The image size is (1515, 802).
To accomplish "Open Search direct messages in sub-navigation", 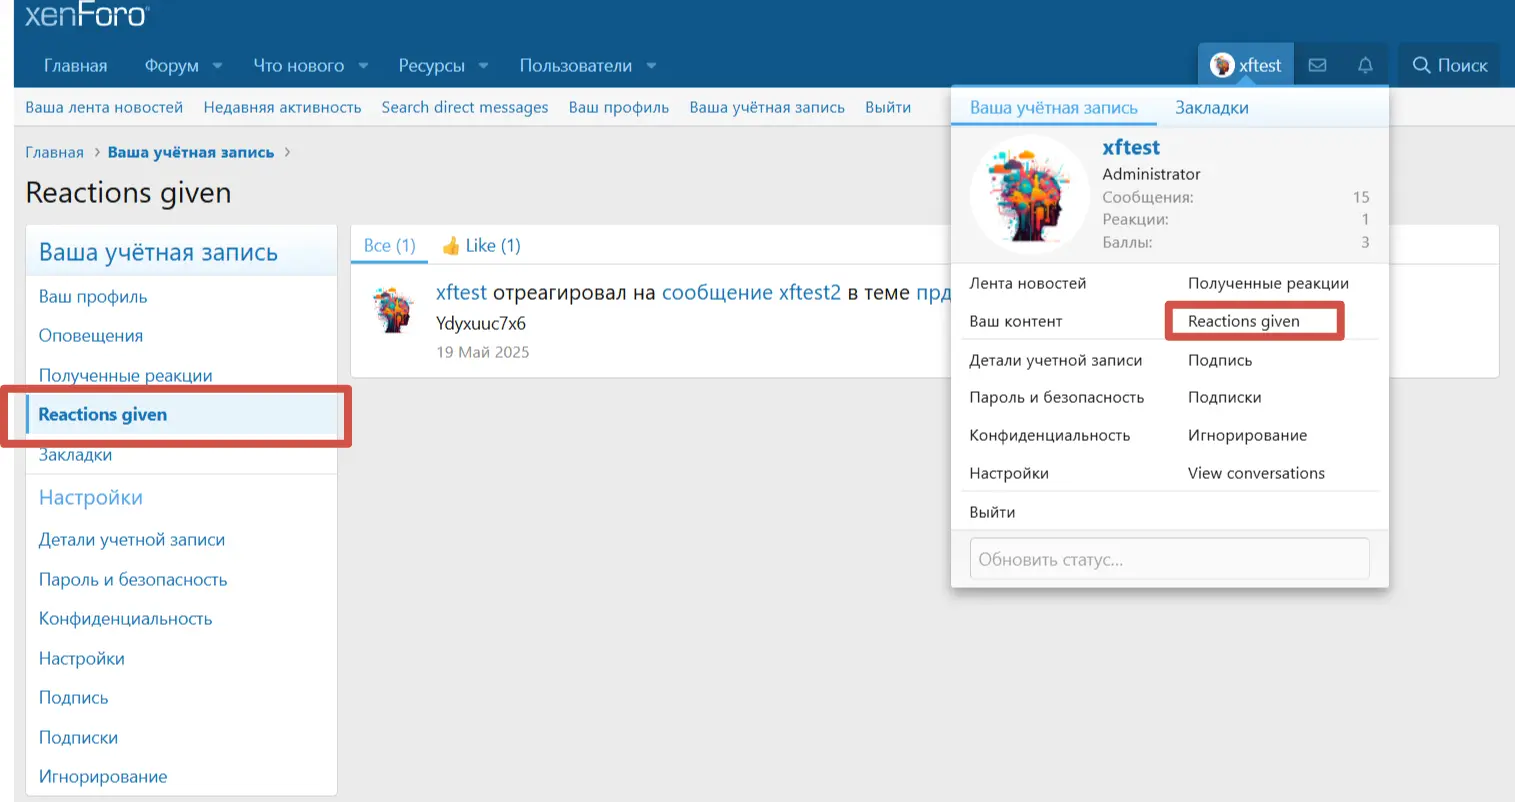I will pos(464,107).
